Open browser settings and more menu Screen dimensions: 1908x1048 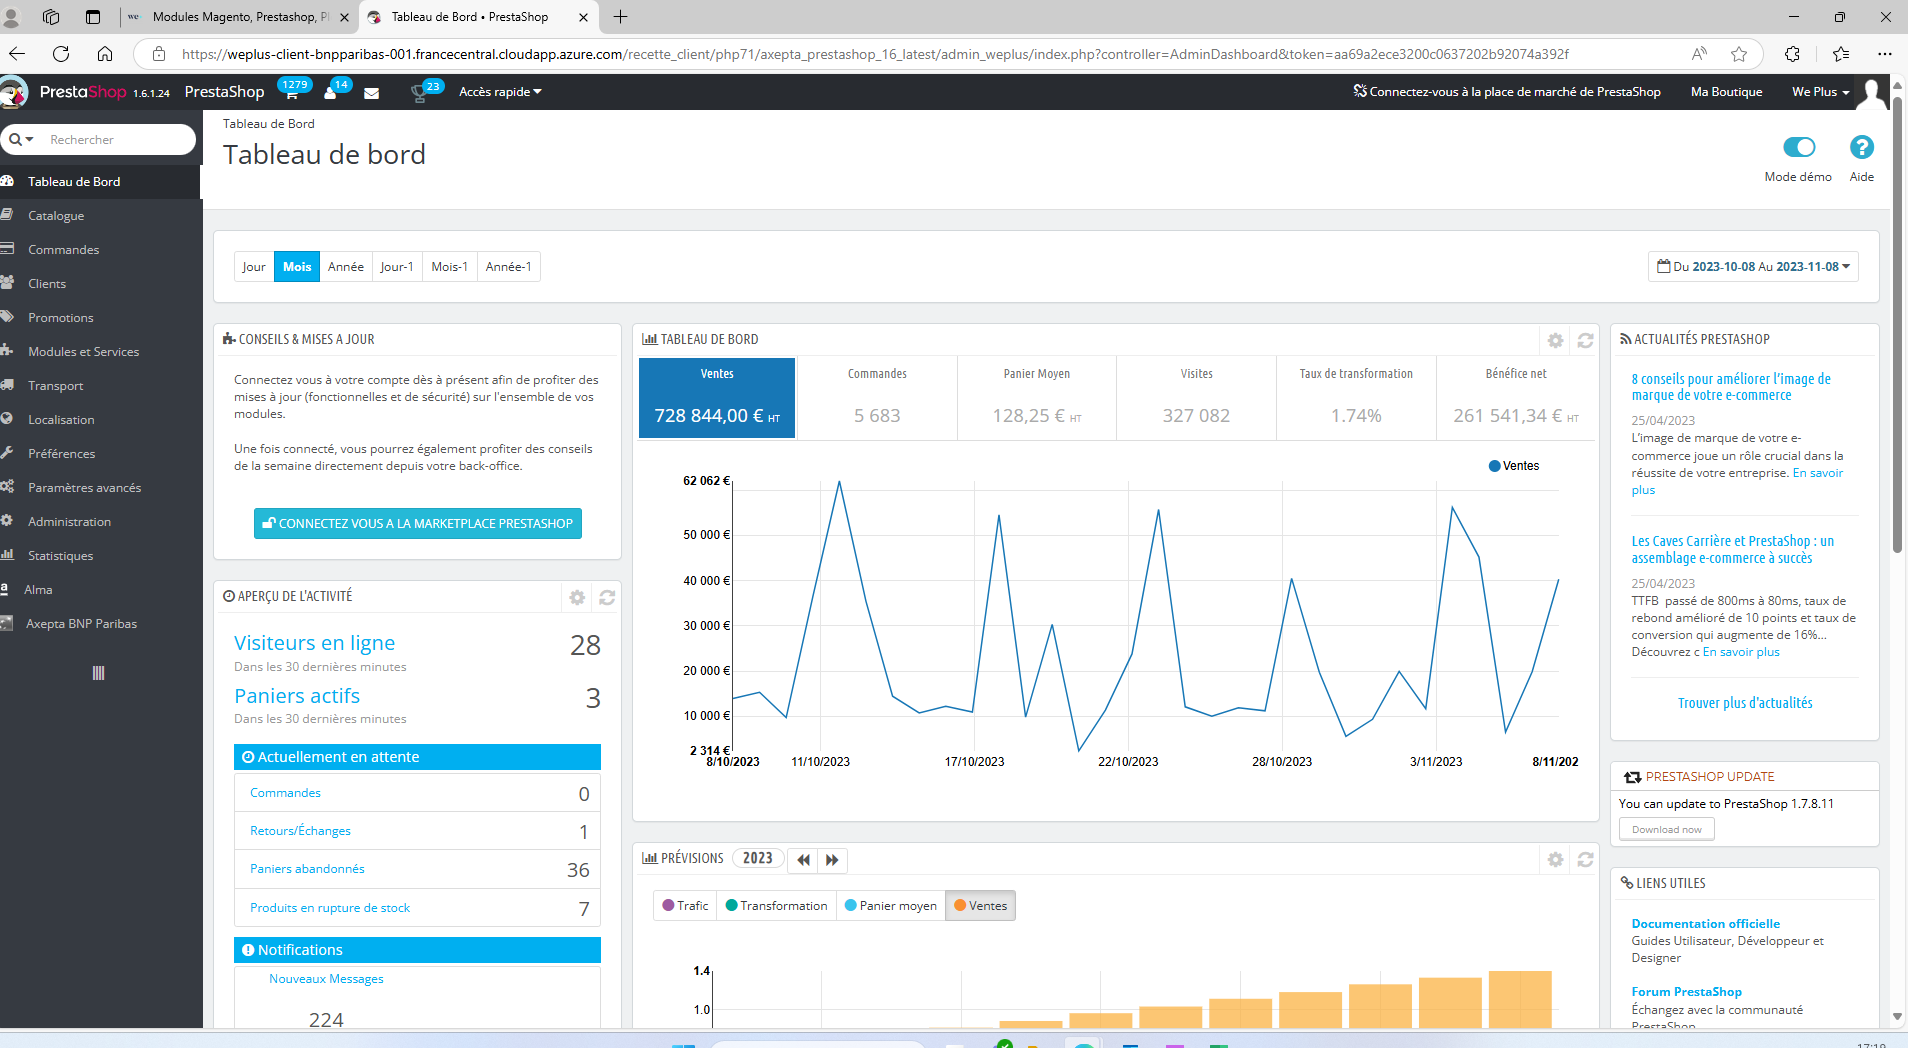tap(1884, 54)
